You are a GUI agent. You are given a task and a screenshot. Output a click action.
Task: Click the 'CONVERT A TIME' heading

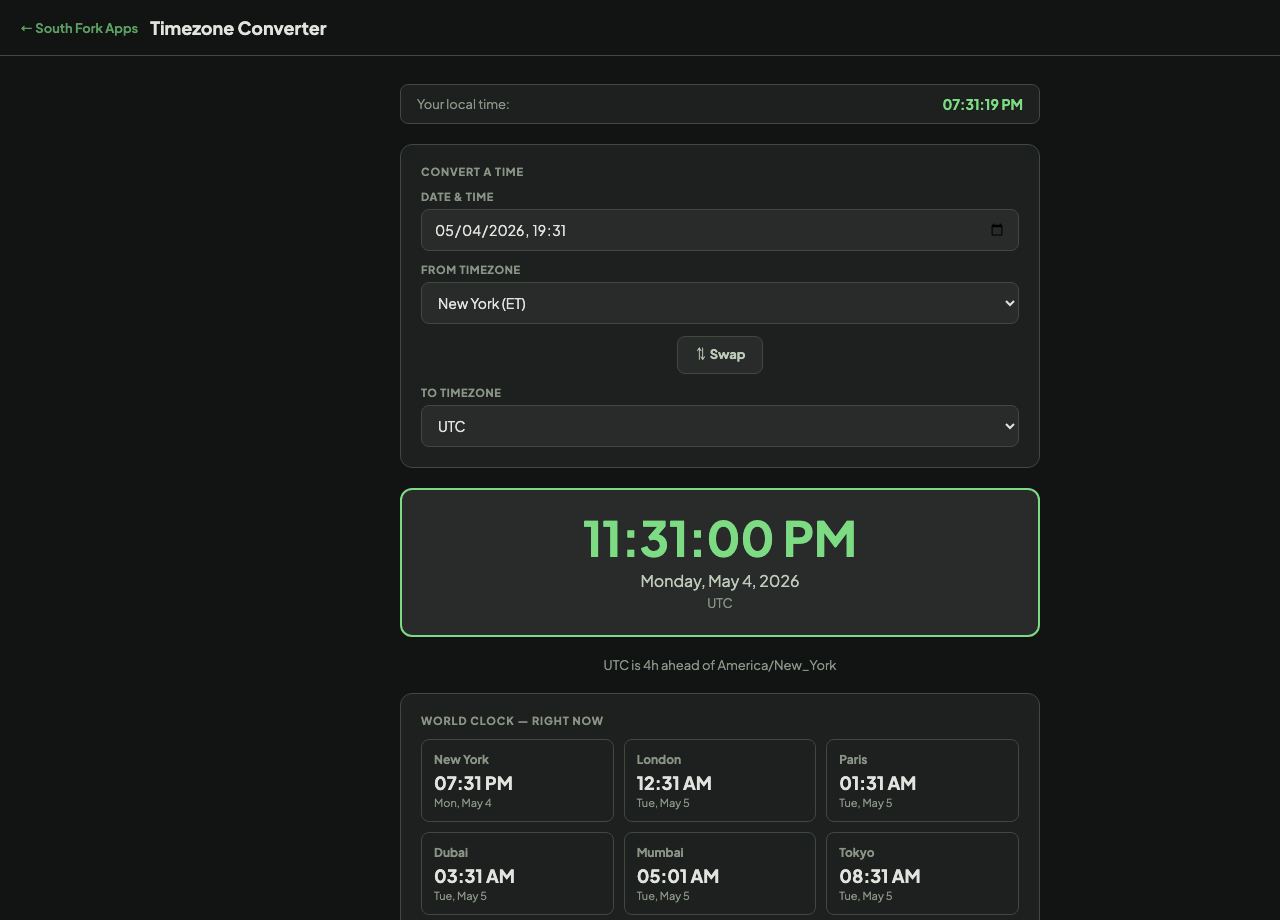tap(472, 172)
